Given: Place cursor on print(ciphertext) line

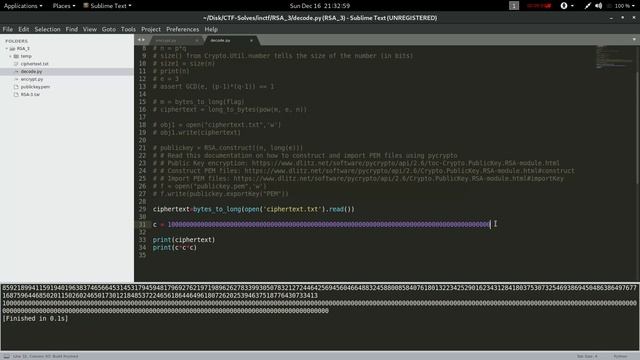Looking at the screenshot, I should (x=184, y=240).
